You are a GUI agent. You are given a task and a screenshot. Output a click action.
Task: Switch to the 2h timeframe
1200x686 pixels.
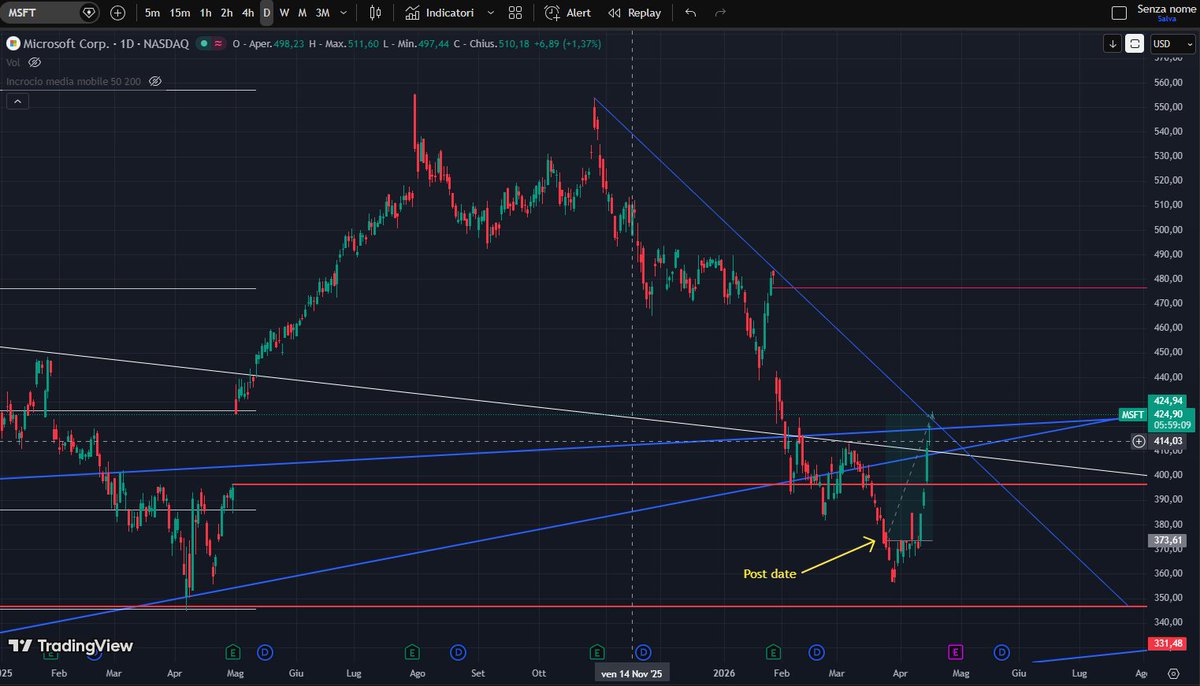coord(227,13)
